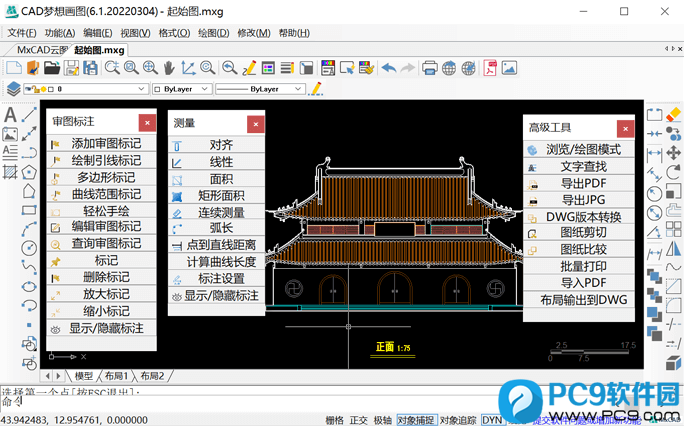Image resolution: width=684 pixels, height=426 pixels.
Task: Toggle 正交 ortho mode in status bar
Action: click(359, 420)
